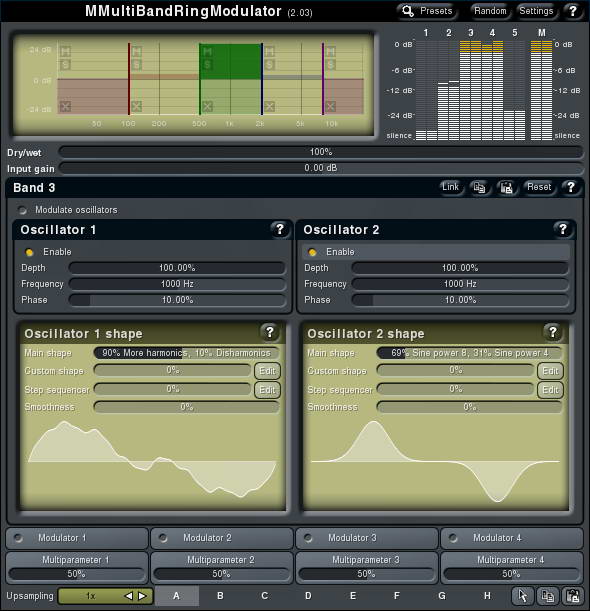Viewport: 590px width, 611px height.
Task: Click the X icon in band 4
Action: (269, 106)
